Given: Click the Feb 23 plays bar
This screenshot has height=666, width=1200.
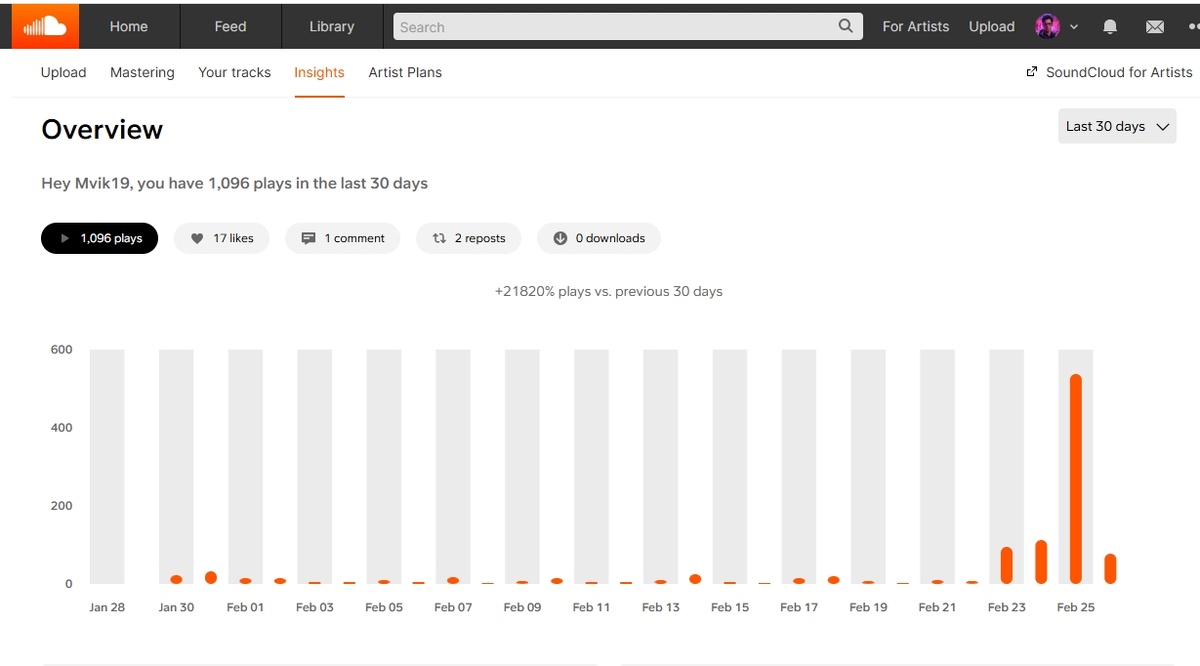Looking at the screenshot, I should tap(1007, 565).
